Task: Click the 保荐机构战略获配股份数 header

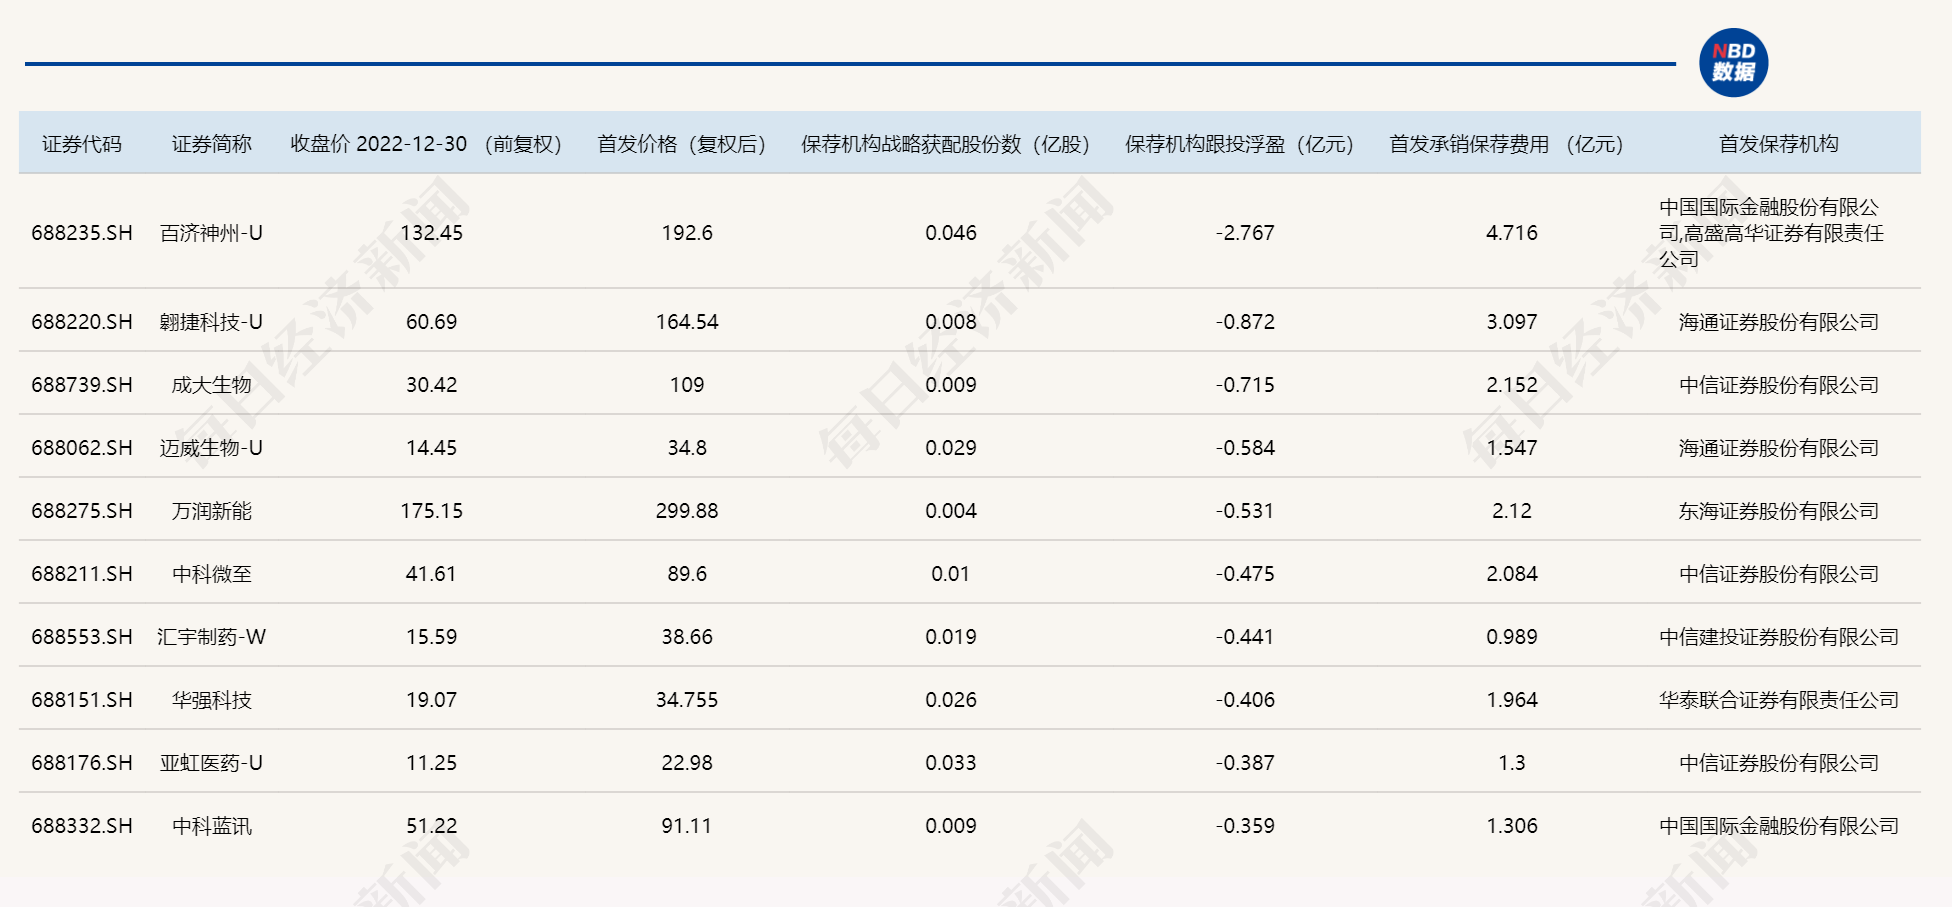Action: coord(945,144)
